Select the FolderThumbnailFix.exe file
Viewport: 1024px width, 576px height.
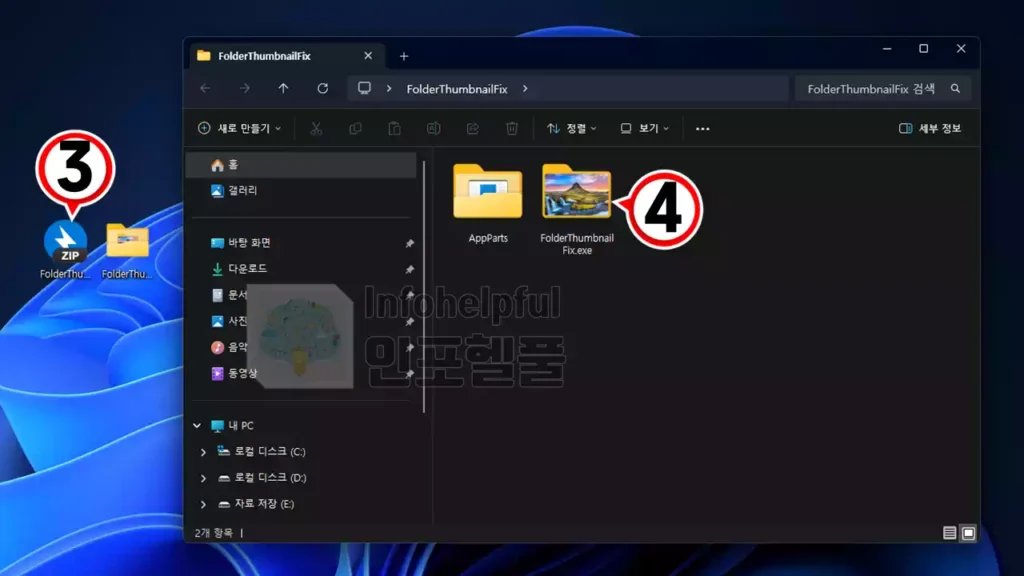tap(577, 209)
